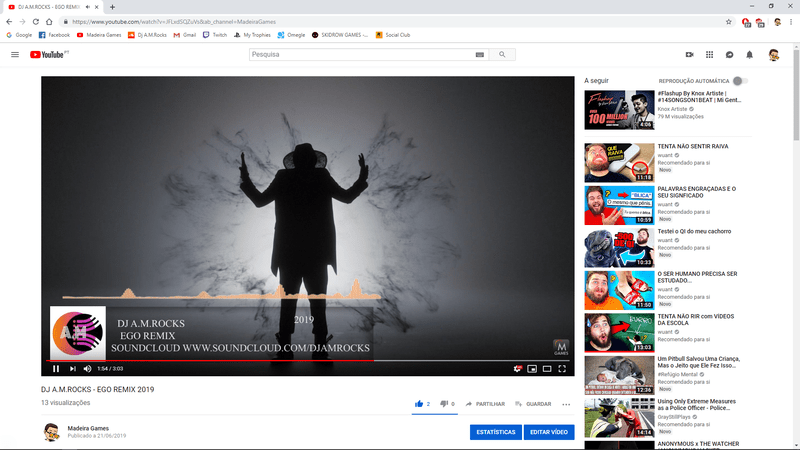Click the EDITAR VÍDEO button
Viewport: 800px width, 450px height.
tap(548, 432)
